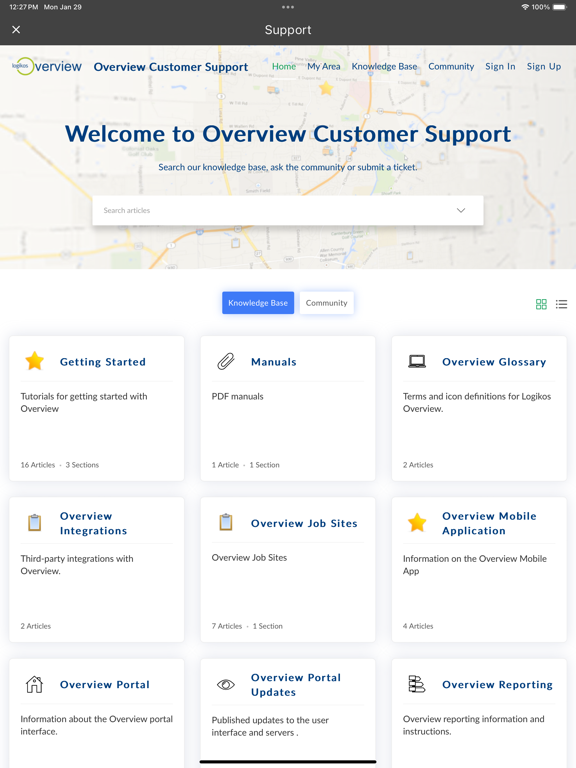The image size is (576, 768).
Task: Click the Overview Reporting database icon
Action: 417,684
